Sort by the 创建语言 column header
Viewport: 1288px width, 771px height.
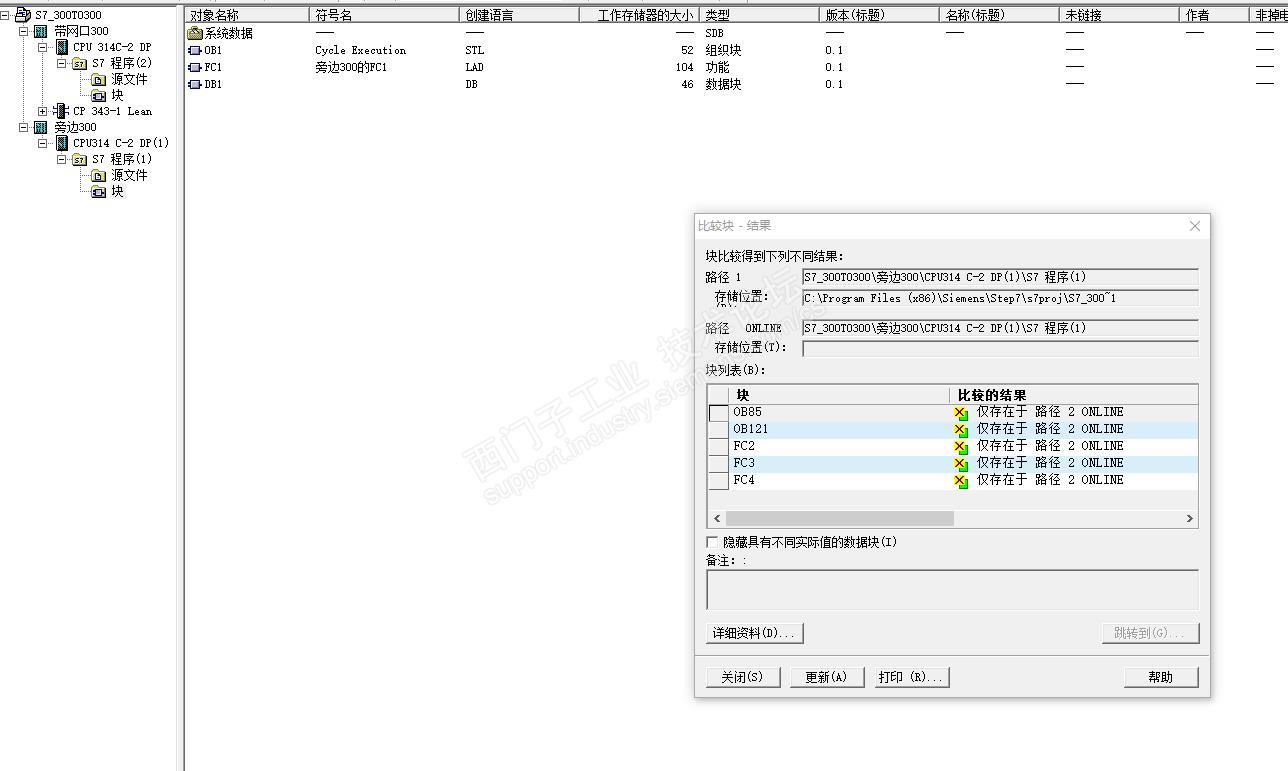[520, 15]
